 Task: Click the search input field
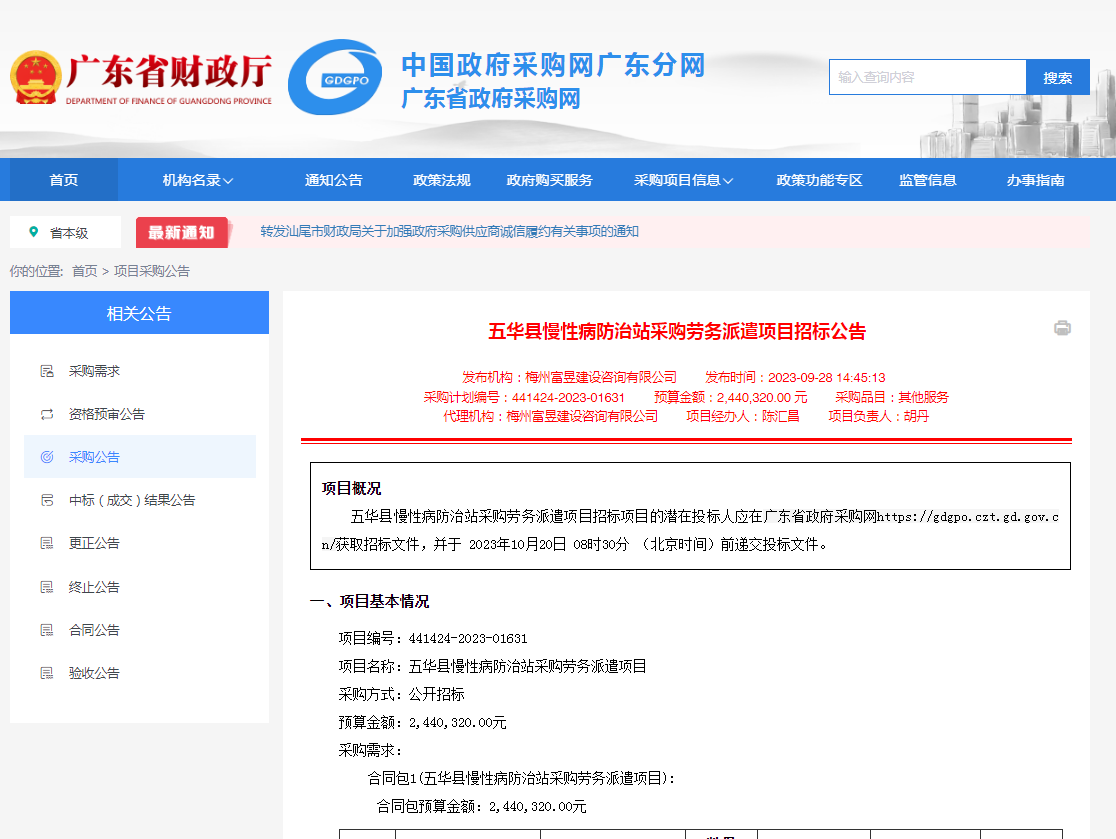925,77
